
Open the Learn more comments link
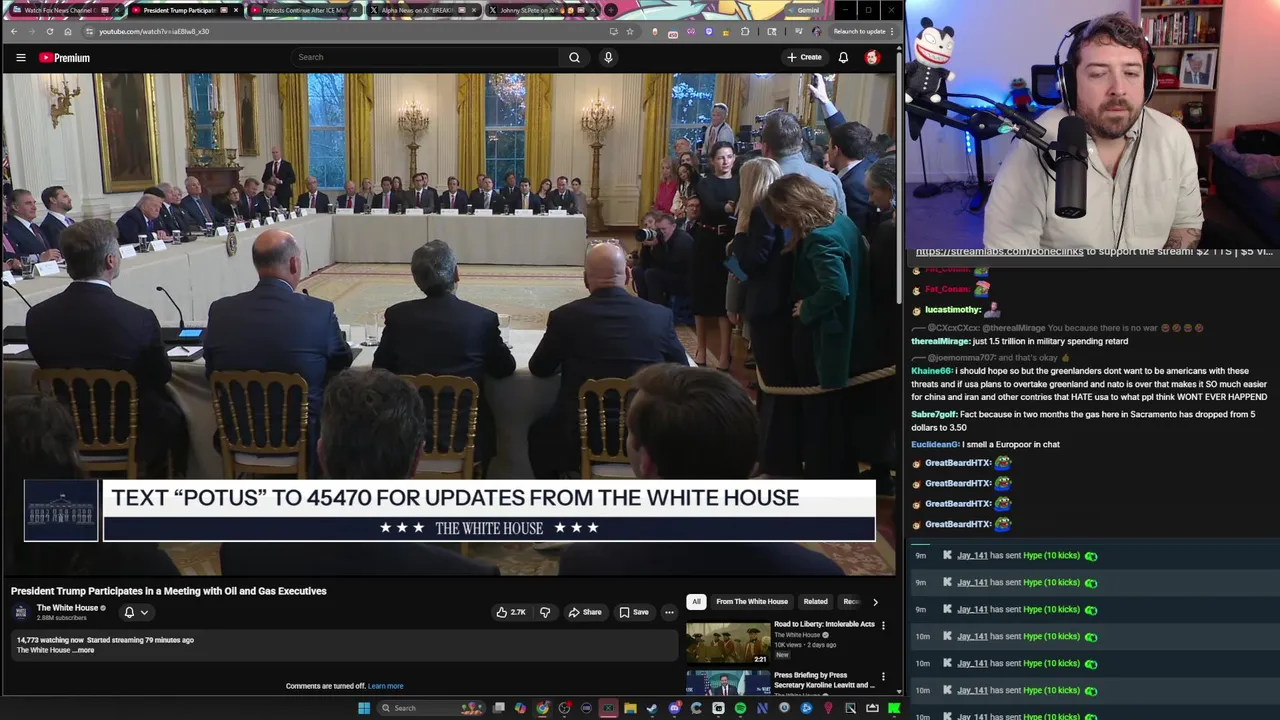click(385, 686)
